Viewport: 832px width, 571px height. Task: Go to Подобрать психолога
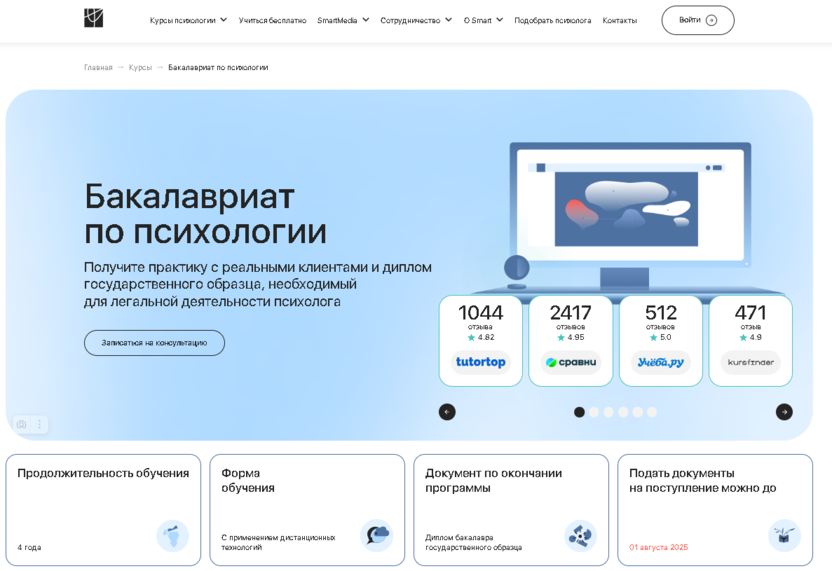click(x=552, y=20)
